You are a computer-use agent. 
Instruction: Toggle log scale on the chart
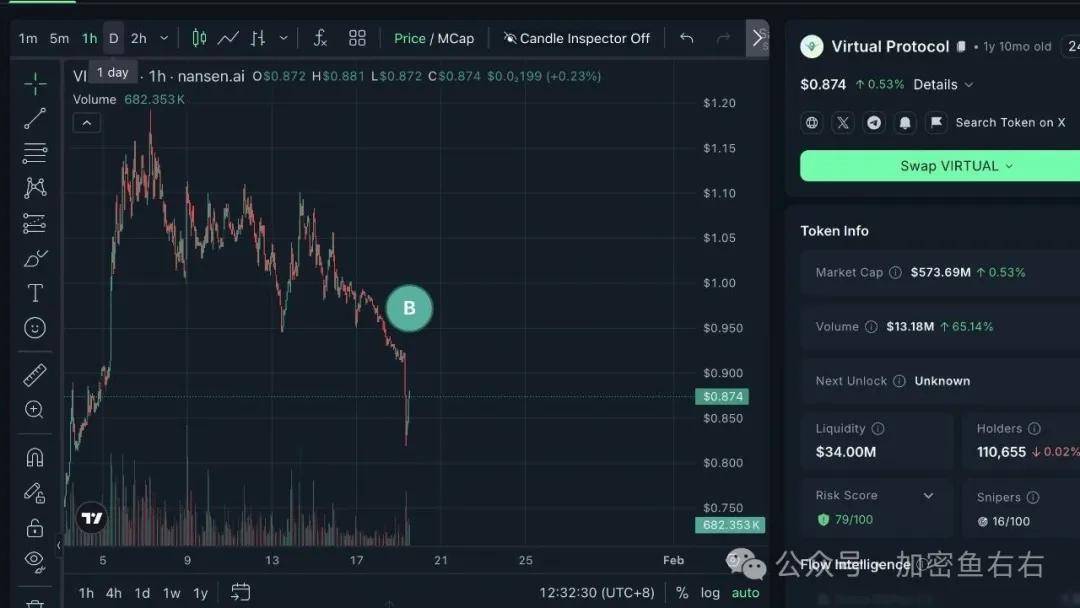(710, 593)
